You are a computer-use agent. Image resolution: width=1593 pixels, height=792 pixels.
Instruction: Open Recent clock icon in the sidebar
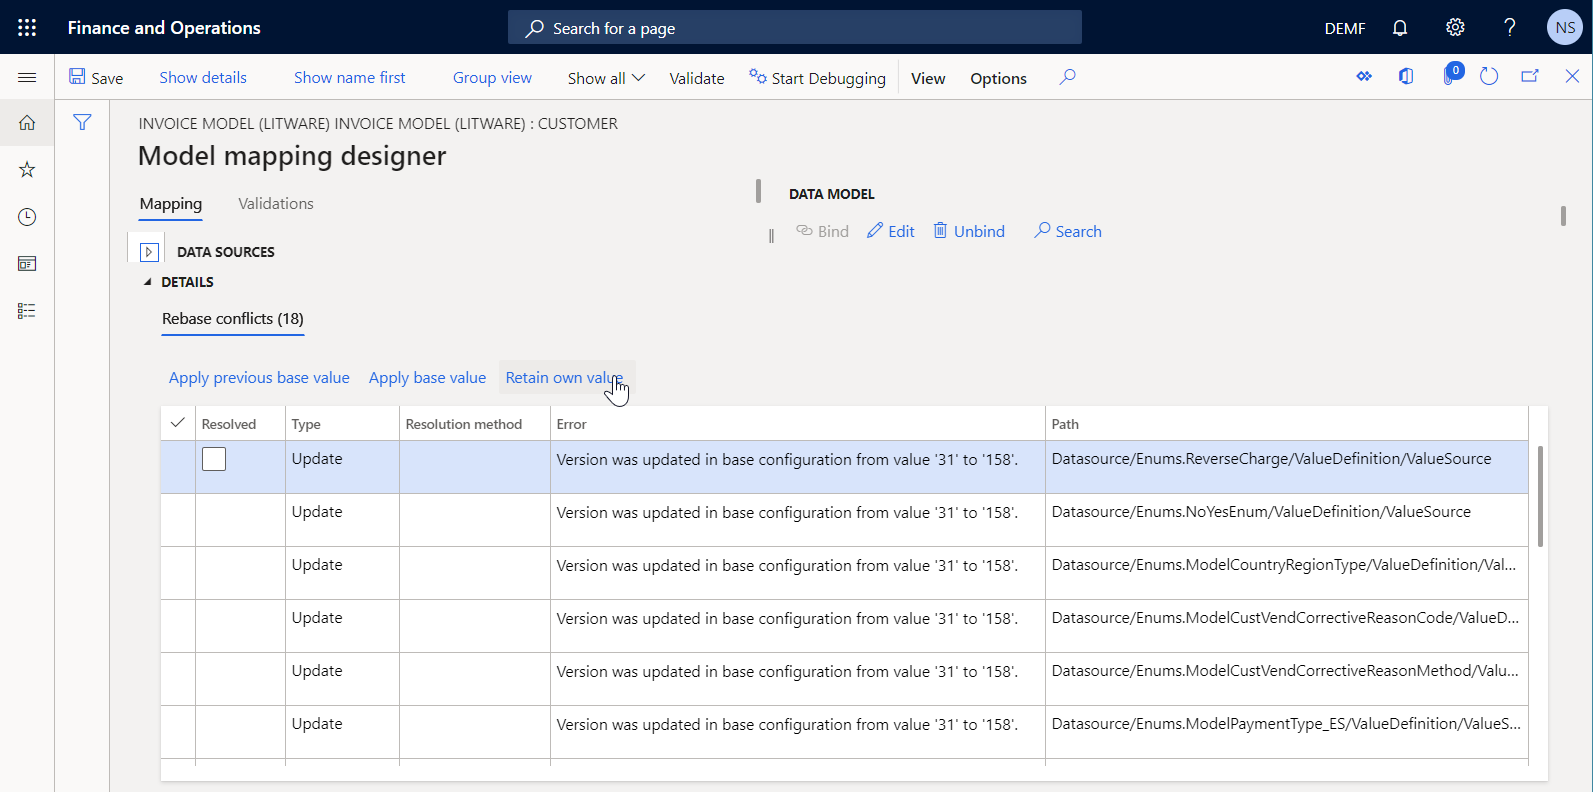tap(27, 217)
